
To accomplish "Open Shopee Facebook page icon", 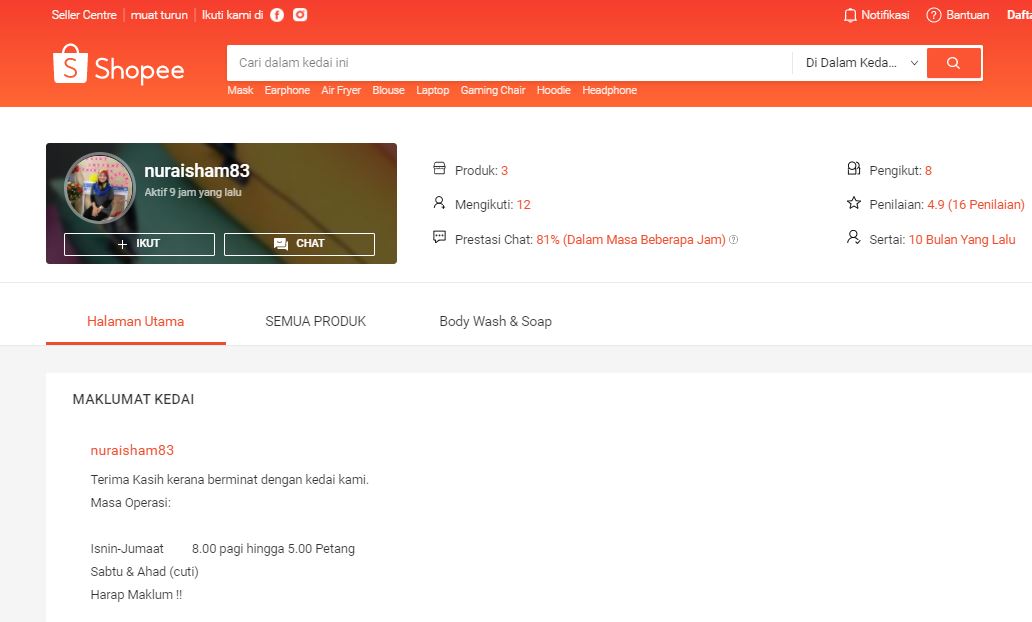I will (277, 14).
